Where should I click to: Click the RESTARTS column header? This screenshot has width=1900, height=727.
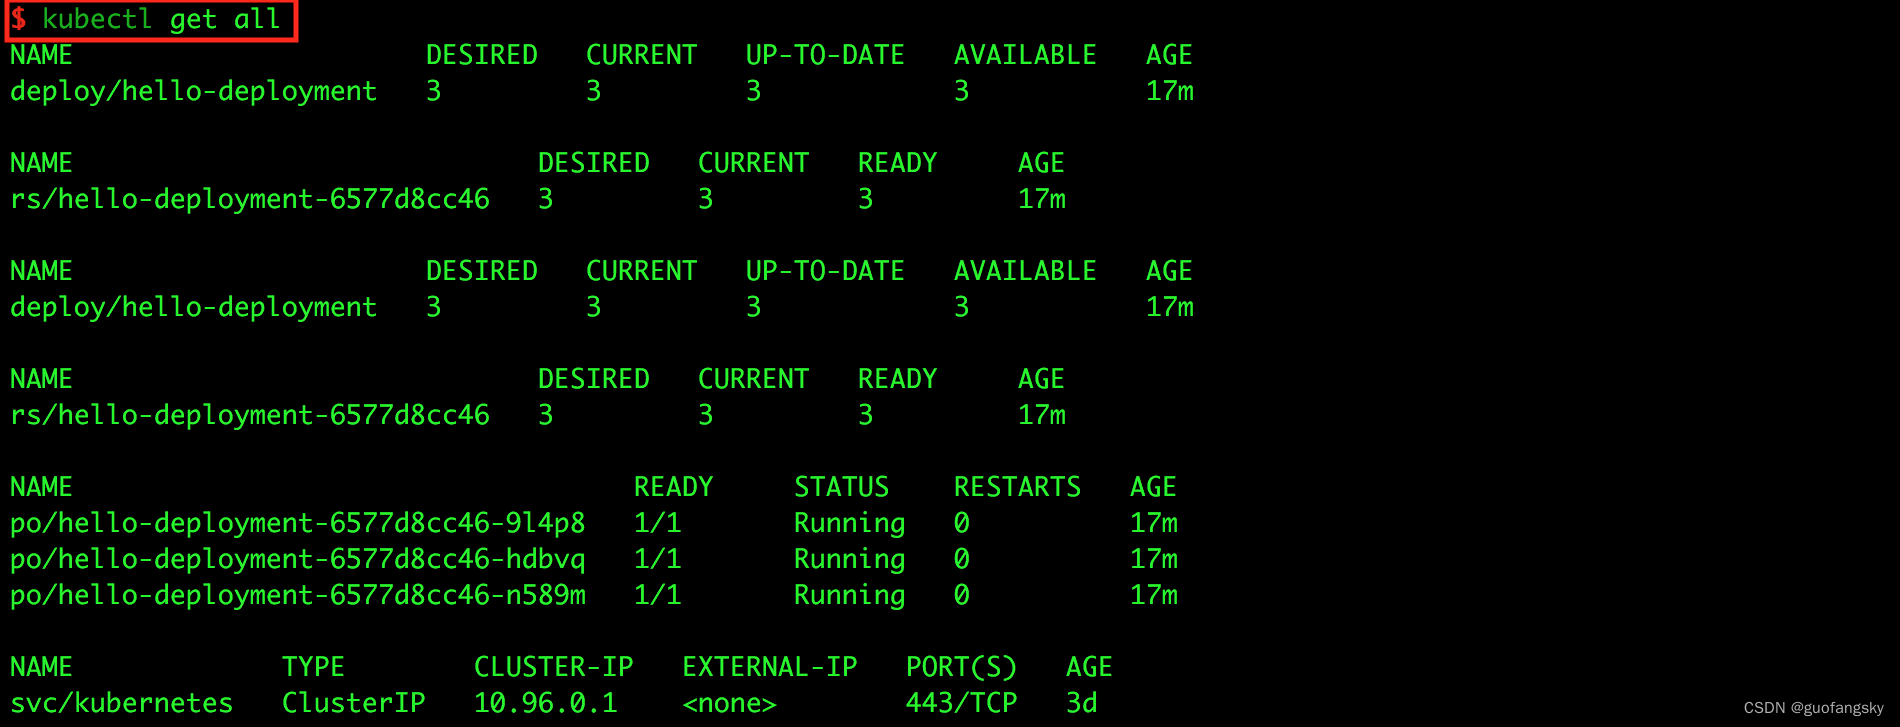1018,487
